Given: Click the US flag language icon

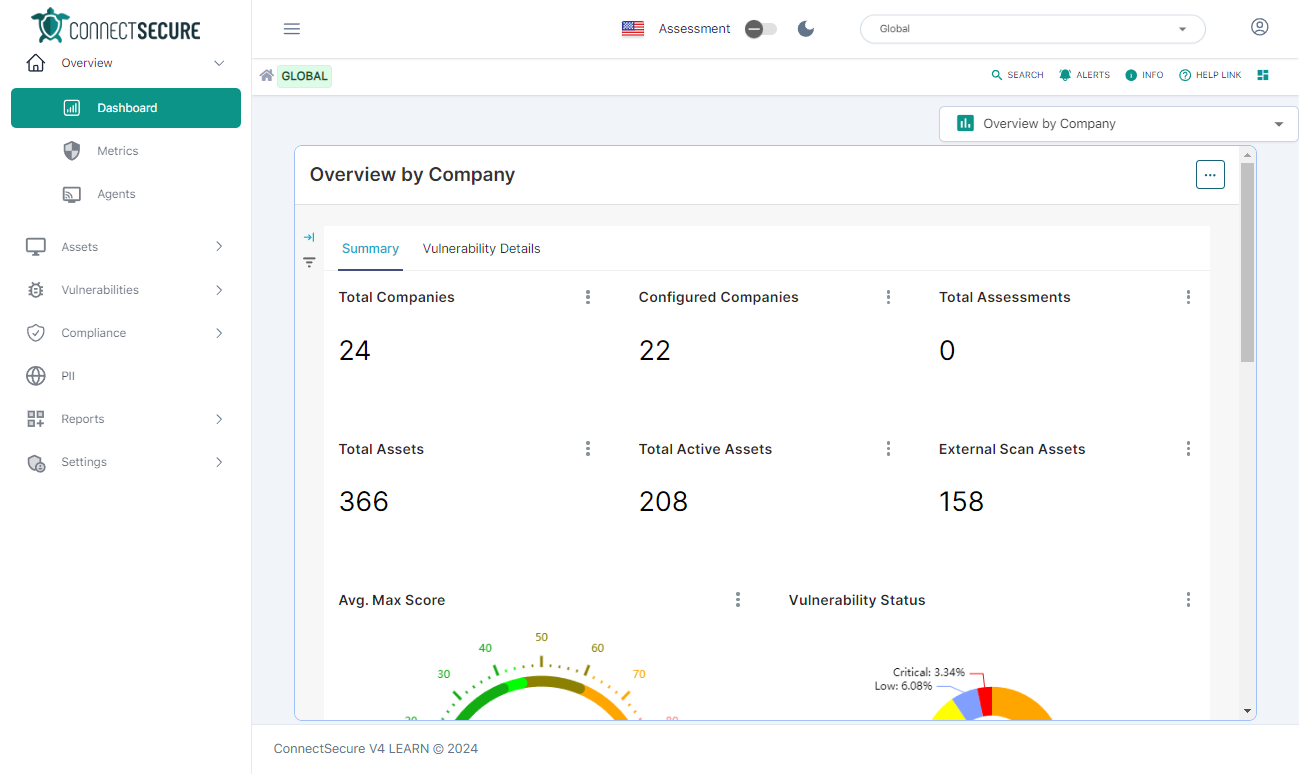Looking at the screenshot, I should tap(633, 29).
